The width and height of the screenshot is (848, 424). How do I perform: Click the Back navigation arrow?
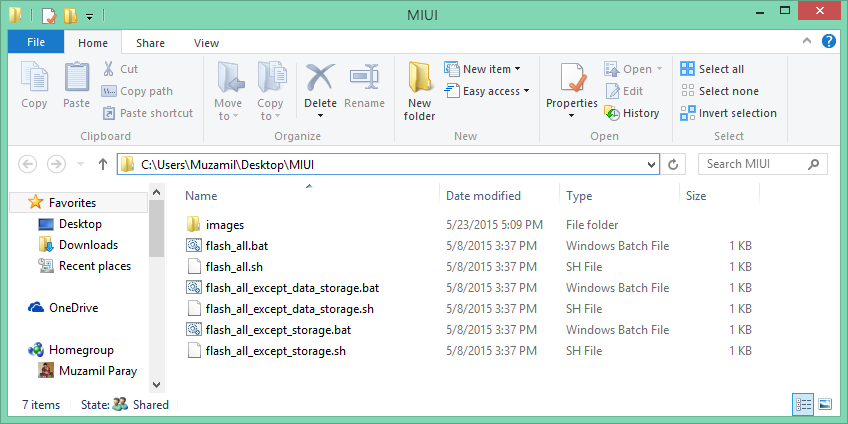[x=28, y=164]
